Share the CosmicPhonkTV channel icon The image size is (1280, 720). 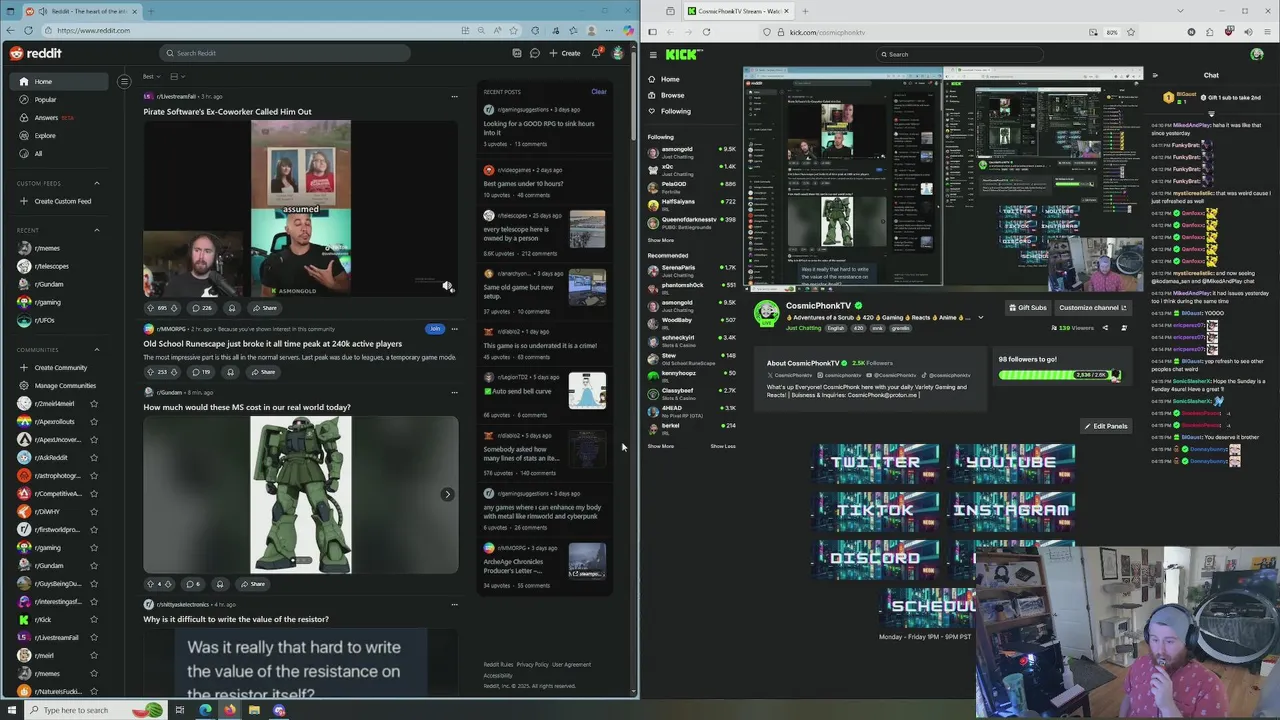coord(1105,327)
